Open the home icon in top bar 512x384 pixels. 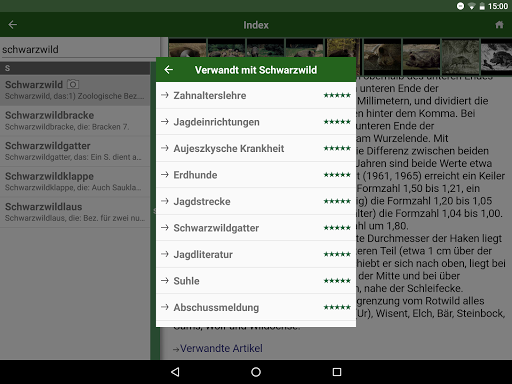click(499, 25)
